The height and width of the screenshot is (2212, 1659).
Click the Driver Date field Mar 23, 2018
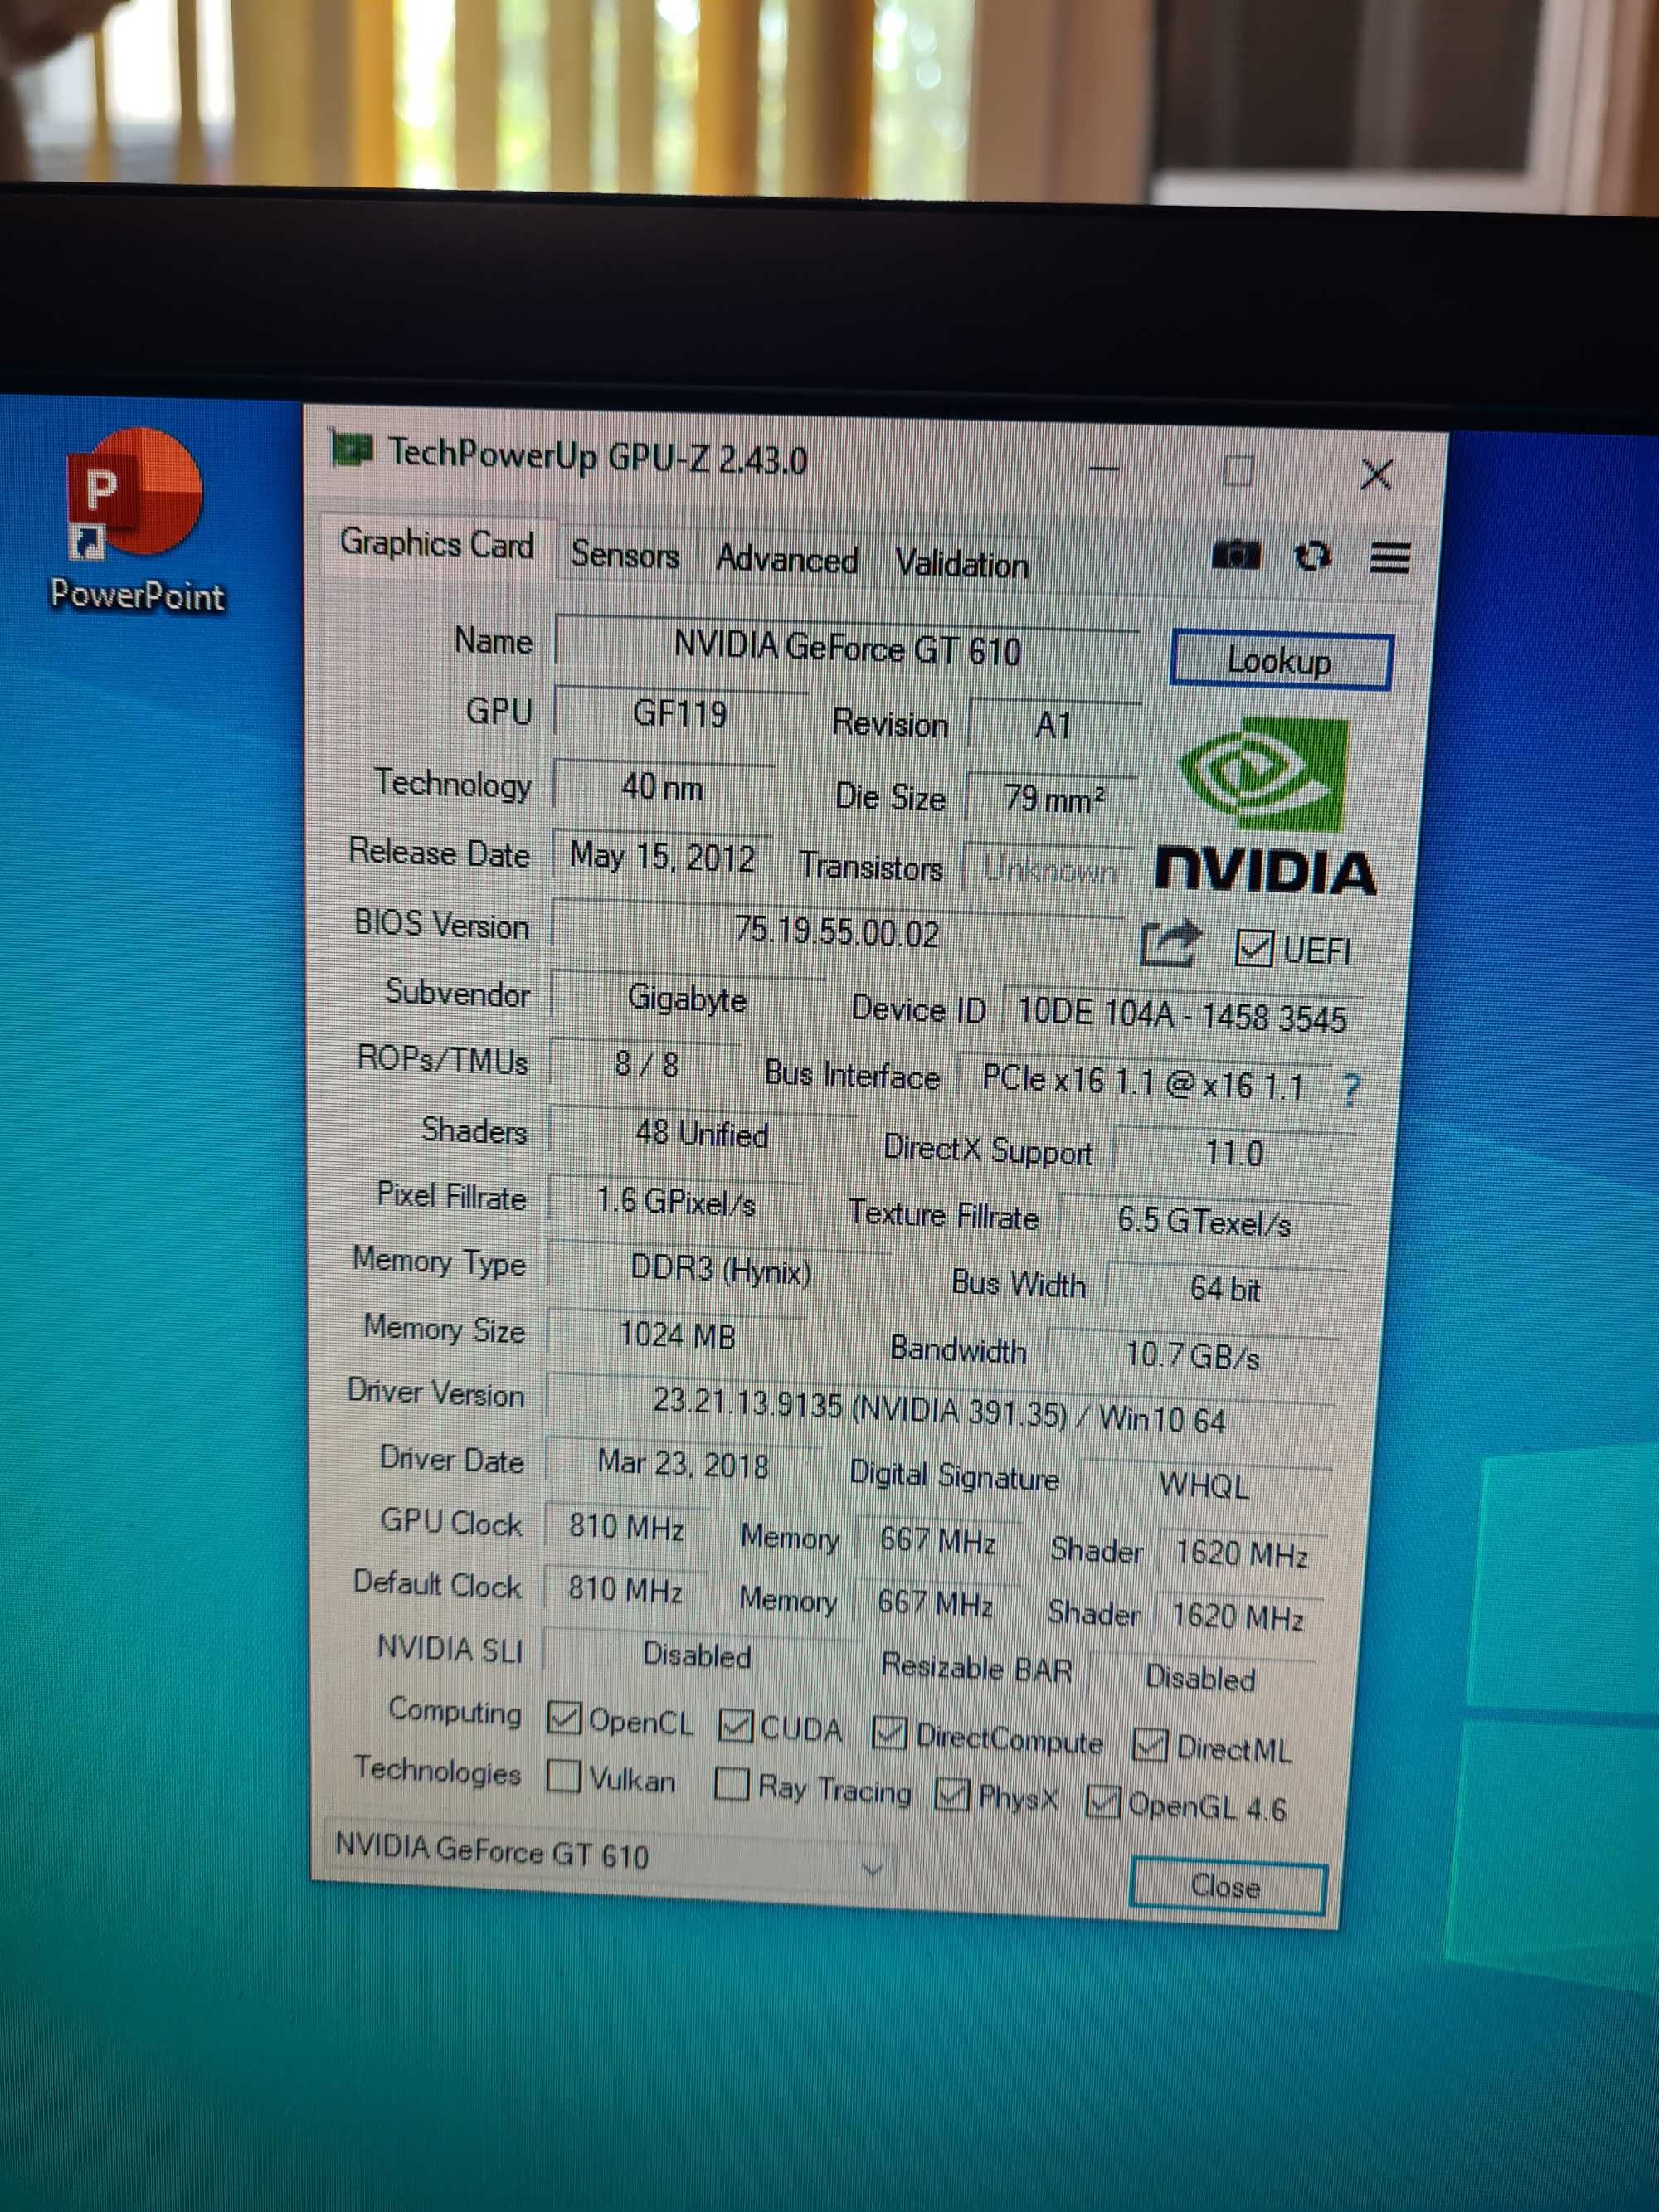point(683,1464)
